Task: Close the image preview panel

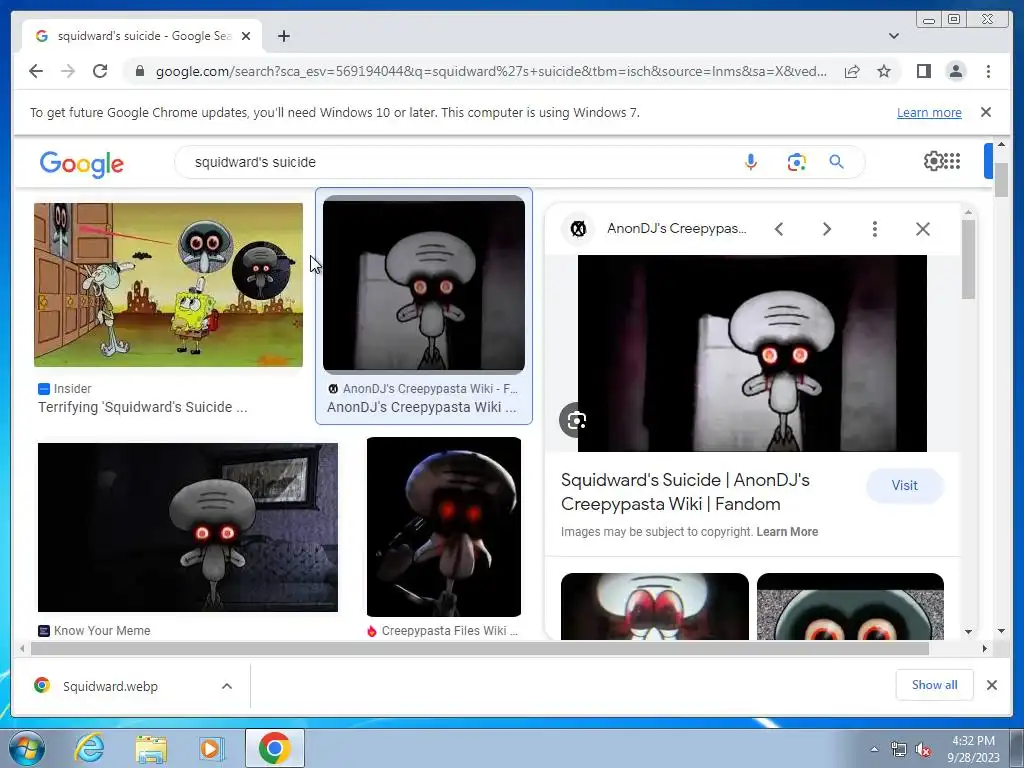Action: 923,229
